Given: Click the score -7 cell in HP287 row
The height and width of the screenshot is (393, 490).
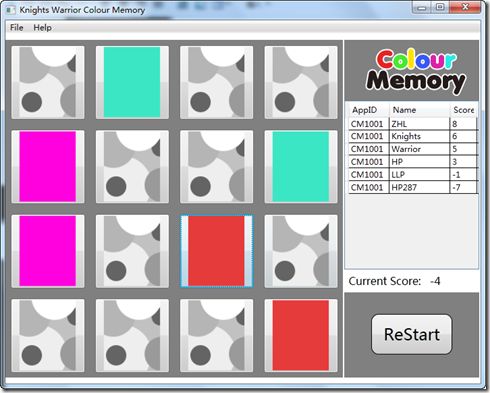Looking at the screenshot, I should tap(464, 187).
